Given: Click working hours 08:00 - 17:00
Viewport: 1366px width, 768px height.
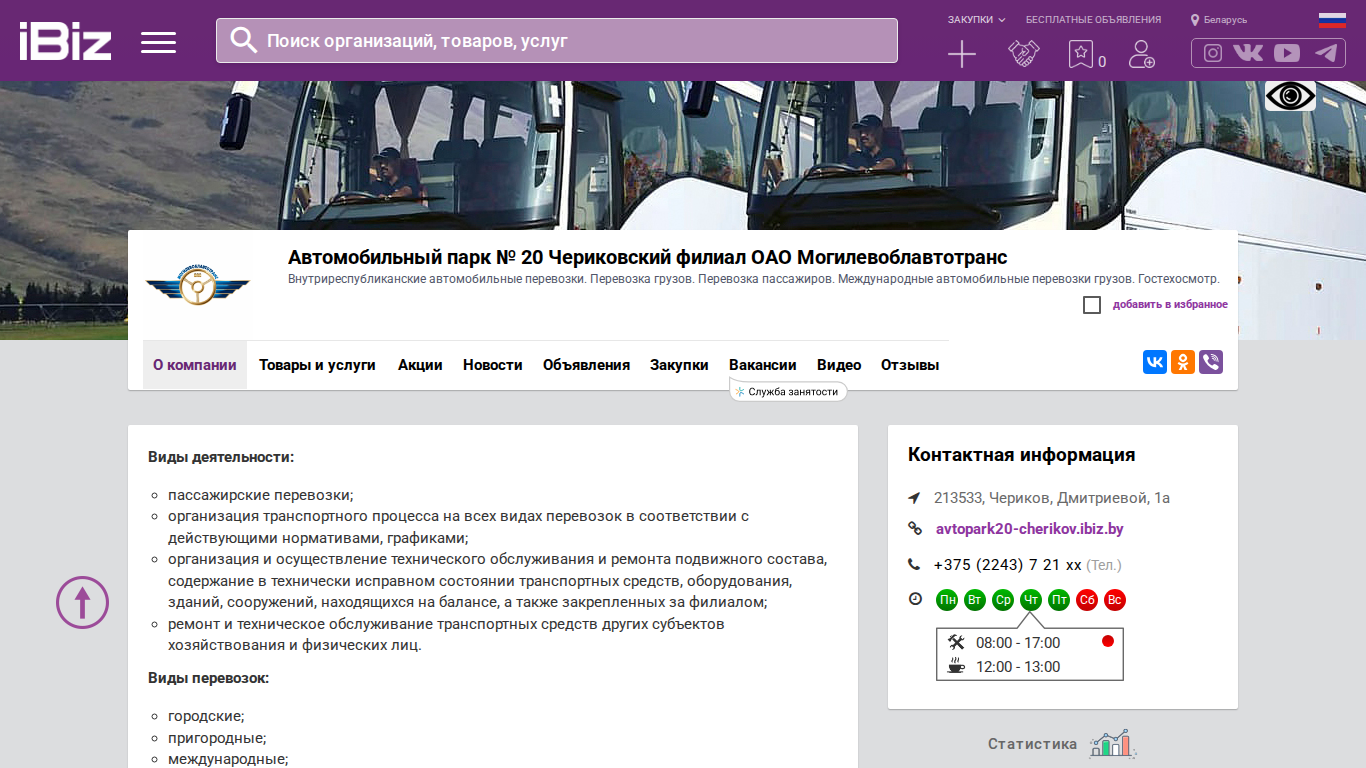Looking at the screenshot, I should point(1018,643).
